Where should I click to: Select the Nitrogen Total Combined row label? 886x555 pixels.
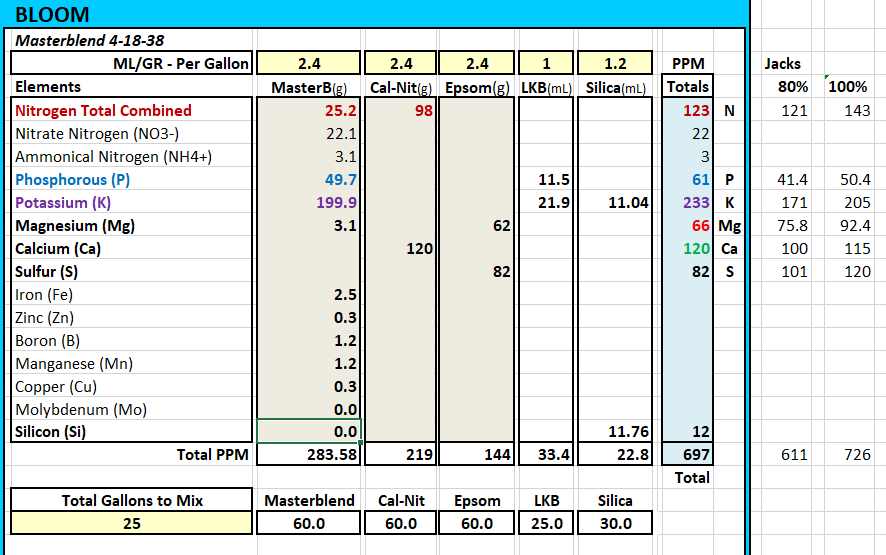[103, 110]
